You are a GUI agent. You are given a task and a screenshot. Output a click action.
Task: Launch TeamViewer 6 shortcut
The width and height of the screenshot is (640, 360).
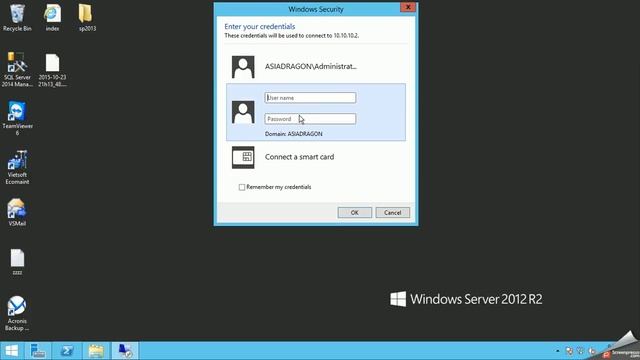click(17, 118)
